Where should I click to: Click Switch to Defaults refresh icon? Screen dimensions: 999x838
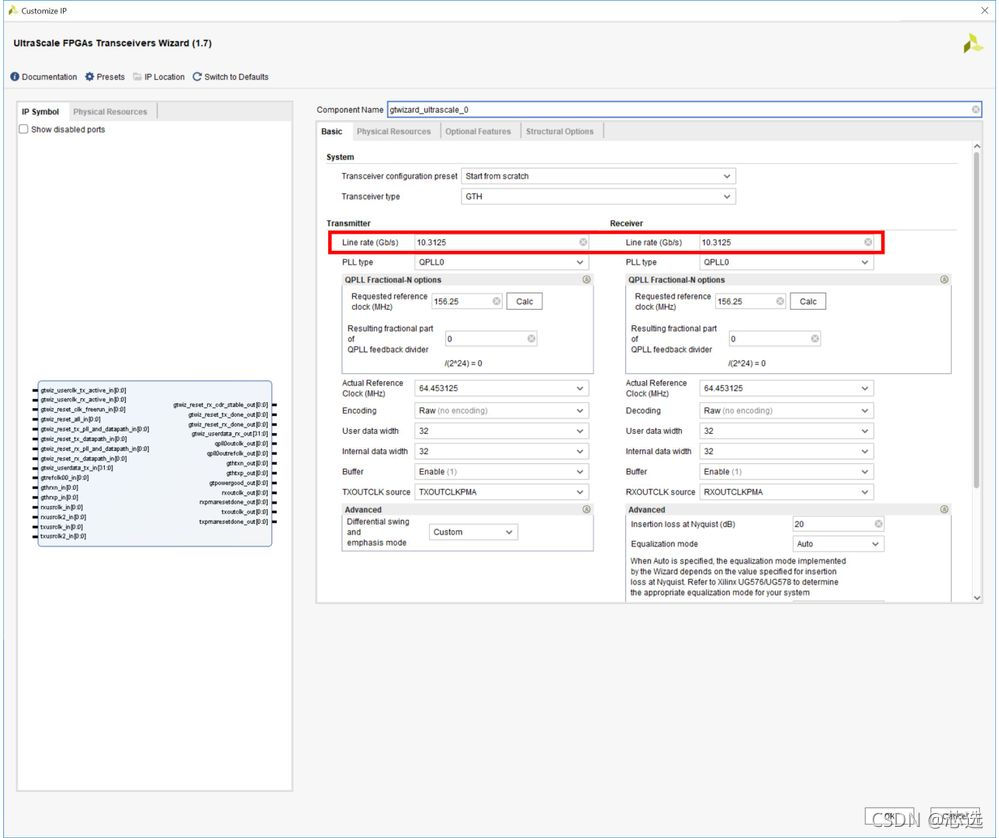tap(197, 76)
